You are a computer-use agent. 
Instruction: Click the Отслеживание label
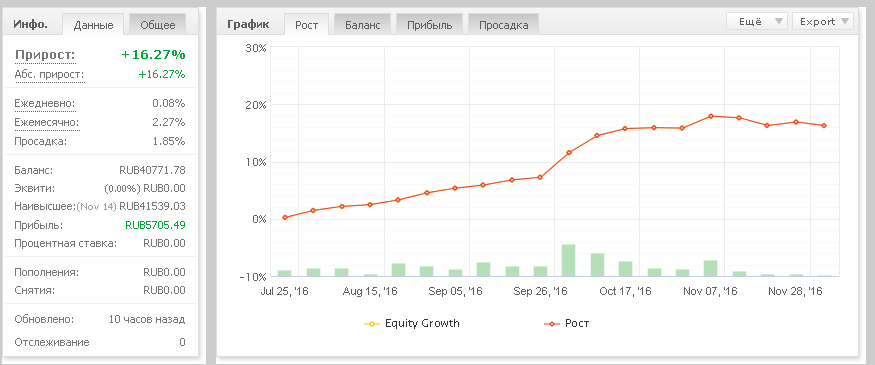52,342
